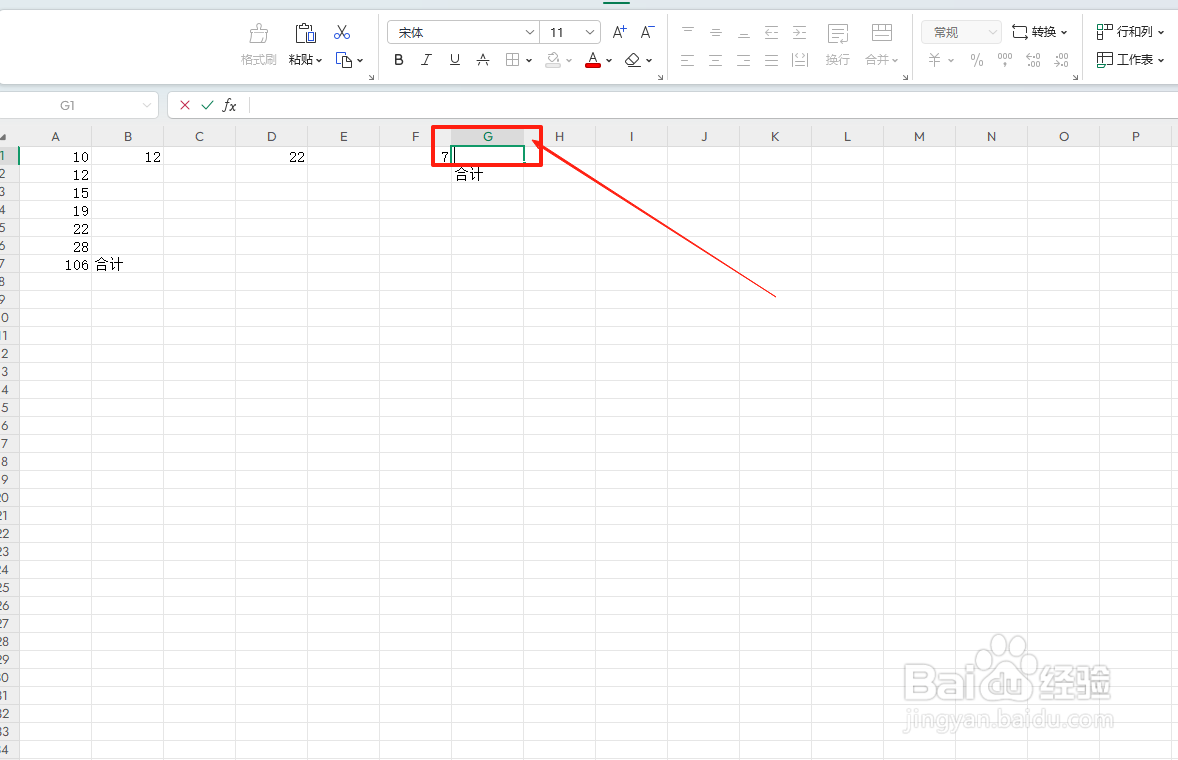The height and width of the screenshot is (760, 1178).
Task: Click the Middle Align icon
Action: click(715, 32)
